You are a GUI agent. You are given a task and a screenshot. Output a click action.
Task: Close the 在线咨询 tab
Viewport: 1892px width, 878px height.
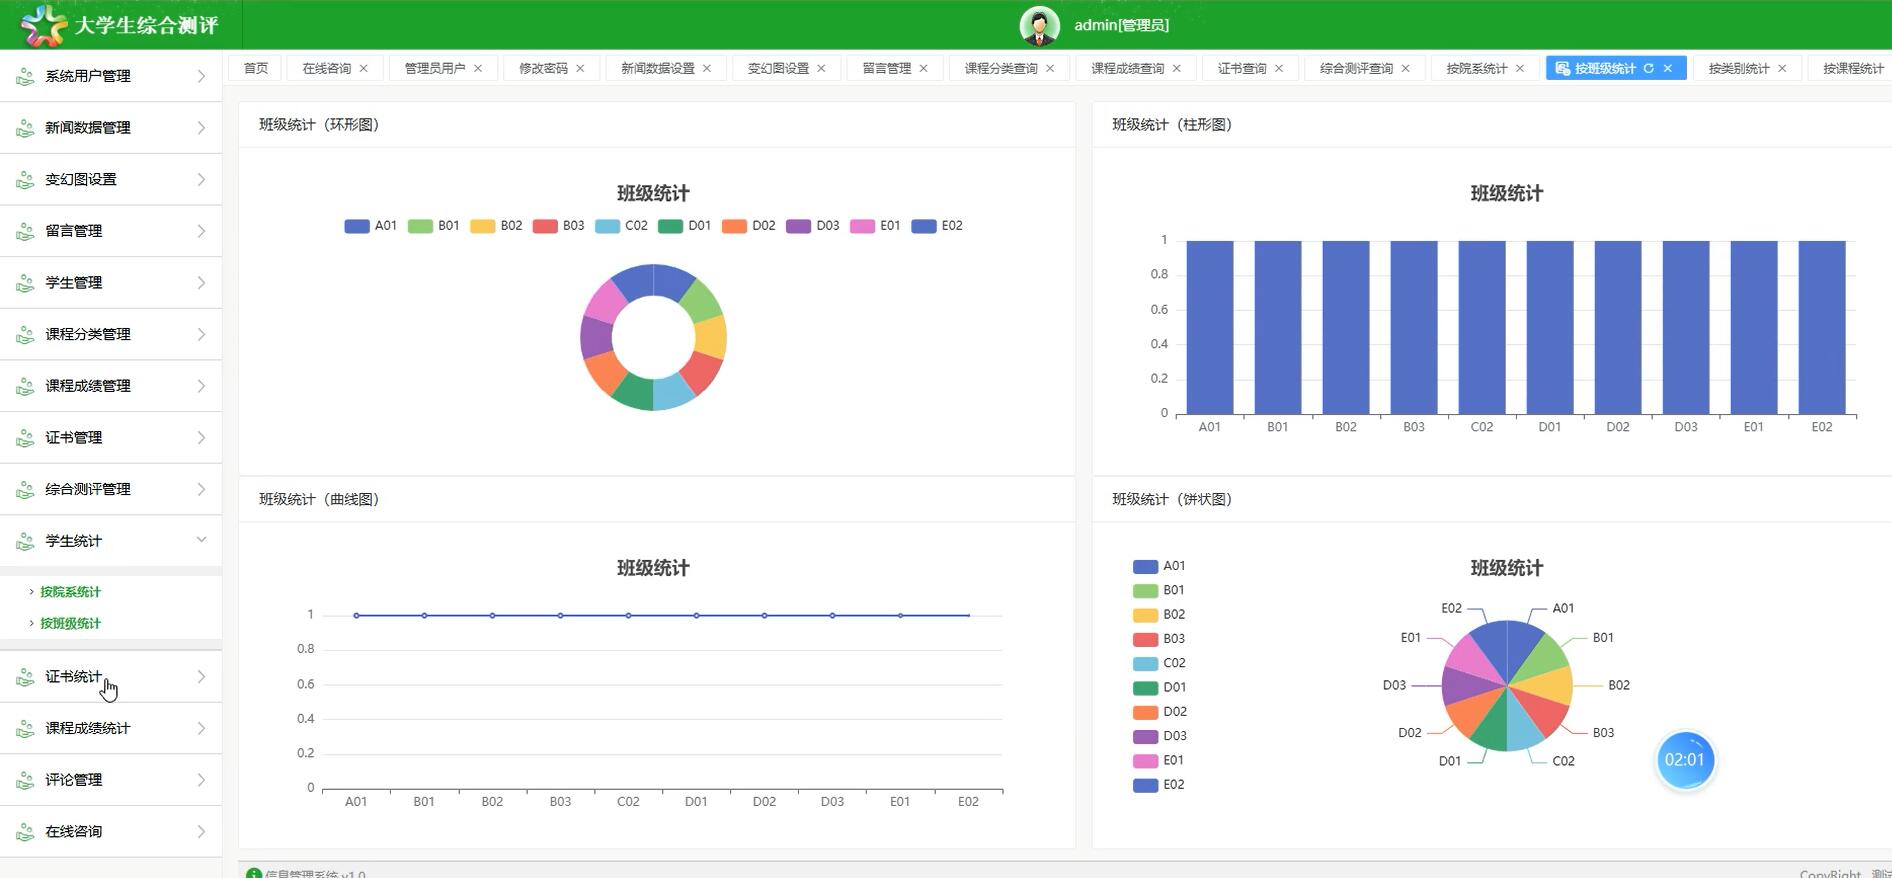coord(363,68)
